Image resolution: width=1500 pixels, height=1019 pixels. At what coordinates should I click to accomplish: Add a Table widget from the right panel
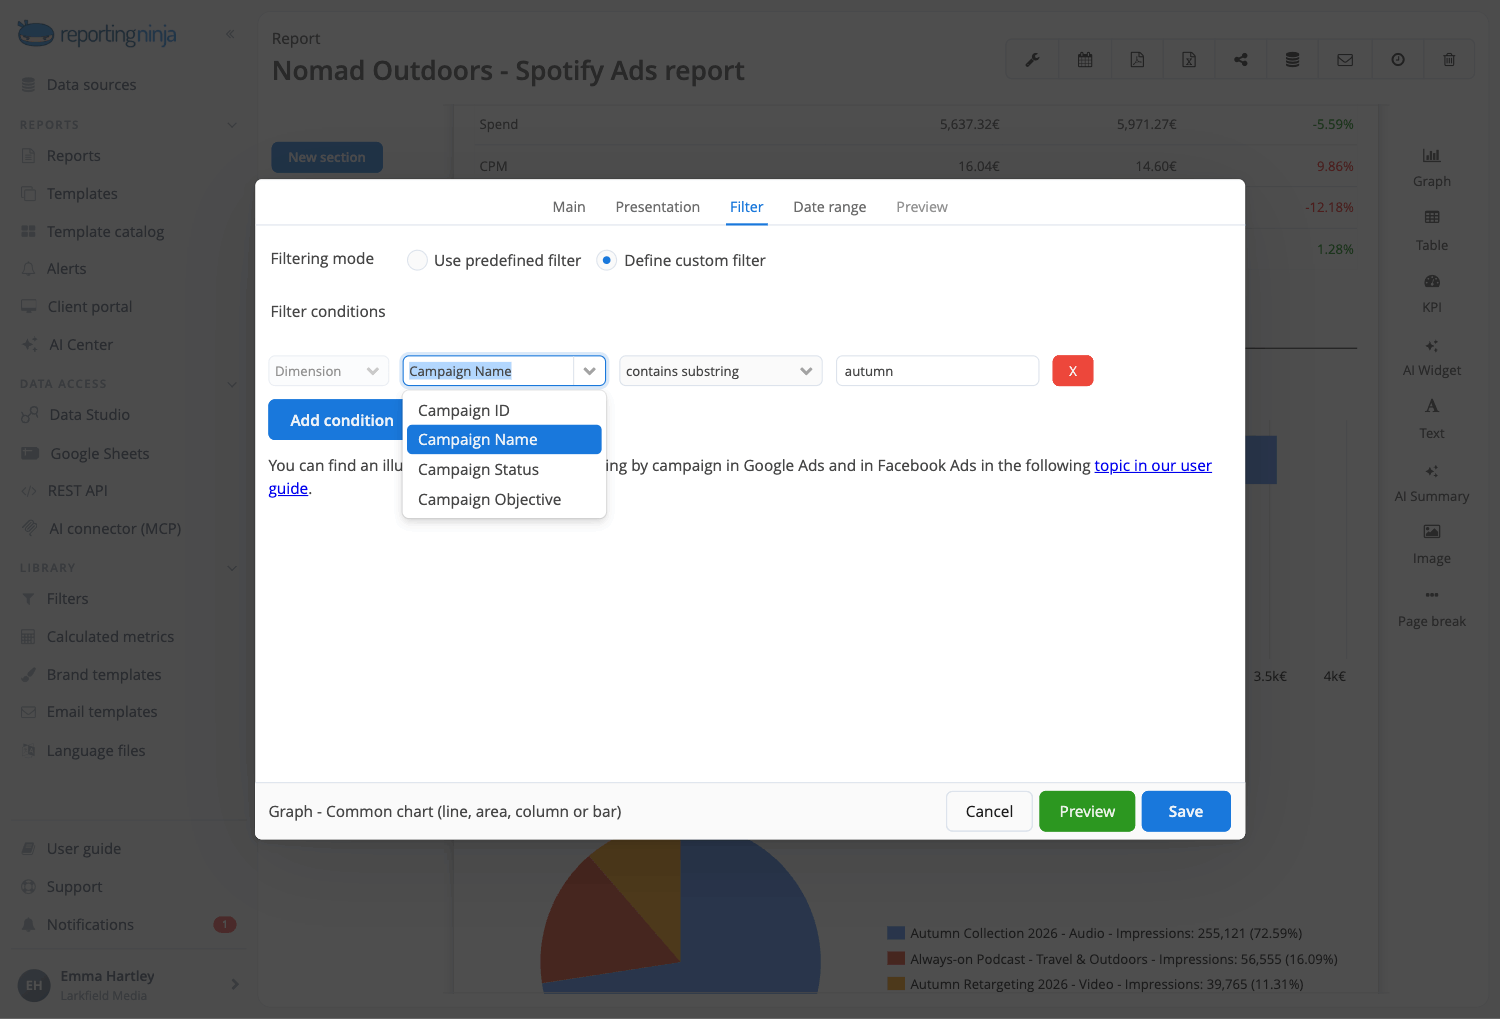[1432, 230]
